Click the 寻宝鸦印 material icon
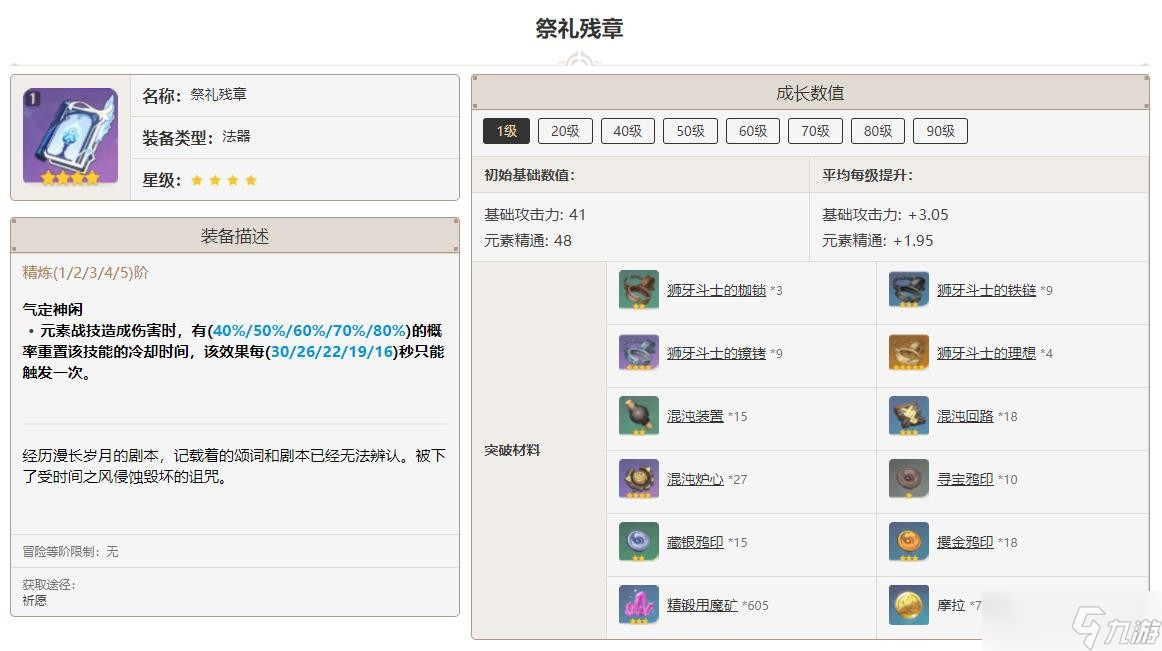 tap(908, 479)
